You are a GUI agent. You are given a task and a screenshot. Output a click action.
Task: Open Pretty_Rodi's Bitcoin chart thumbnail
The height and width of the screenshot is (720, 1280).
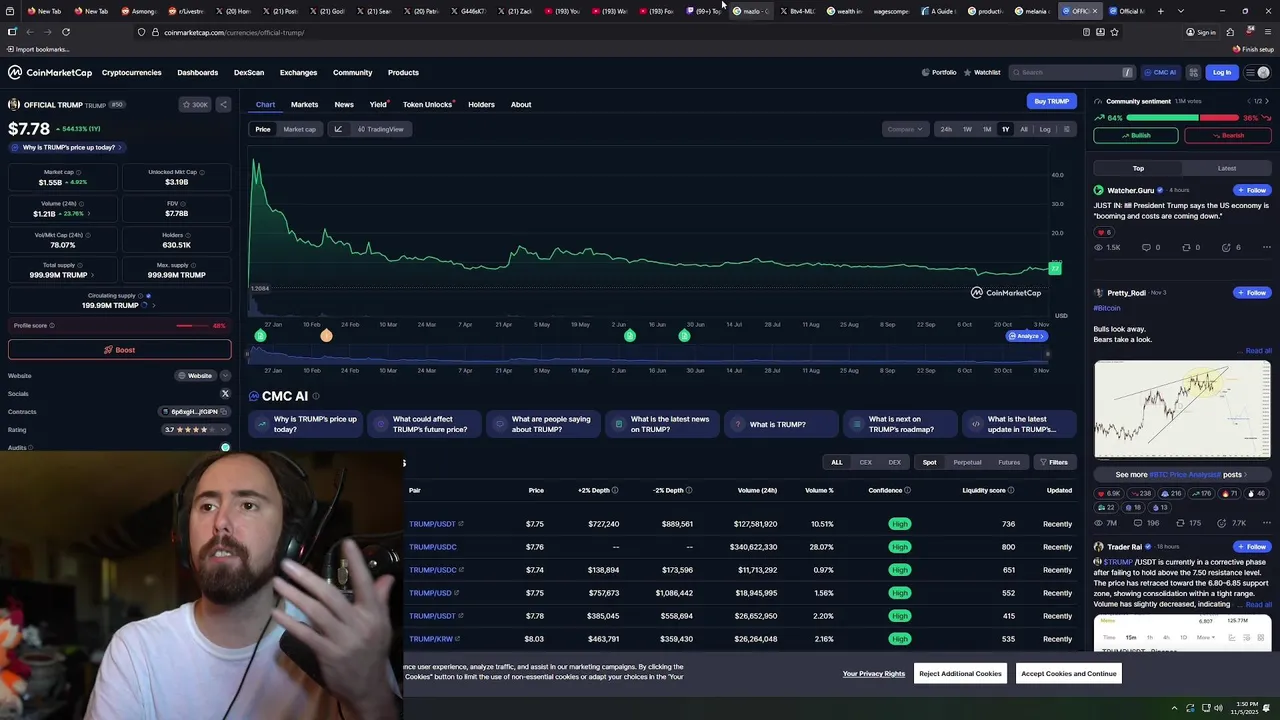(1182, 410)
